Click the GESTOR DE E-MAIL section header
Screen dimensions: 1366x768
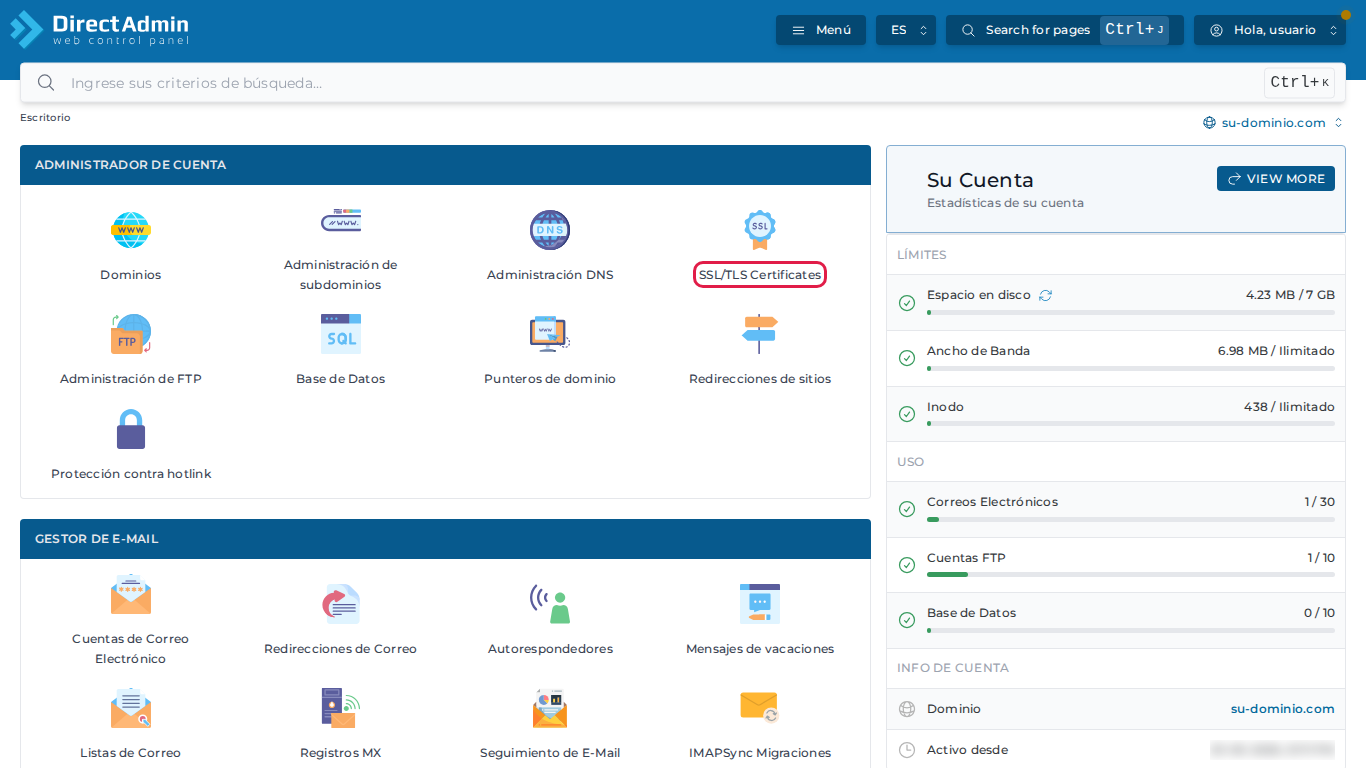445,539
